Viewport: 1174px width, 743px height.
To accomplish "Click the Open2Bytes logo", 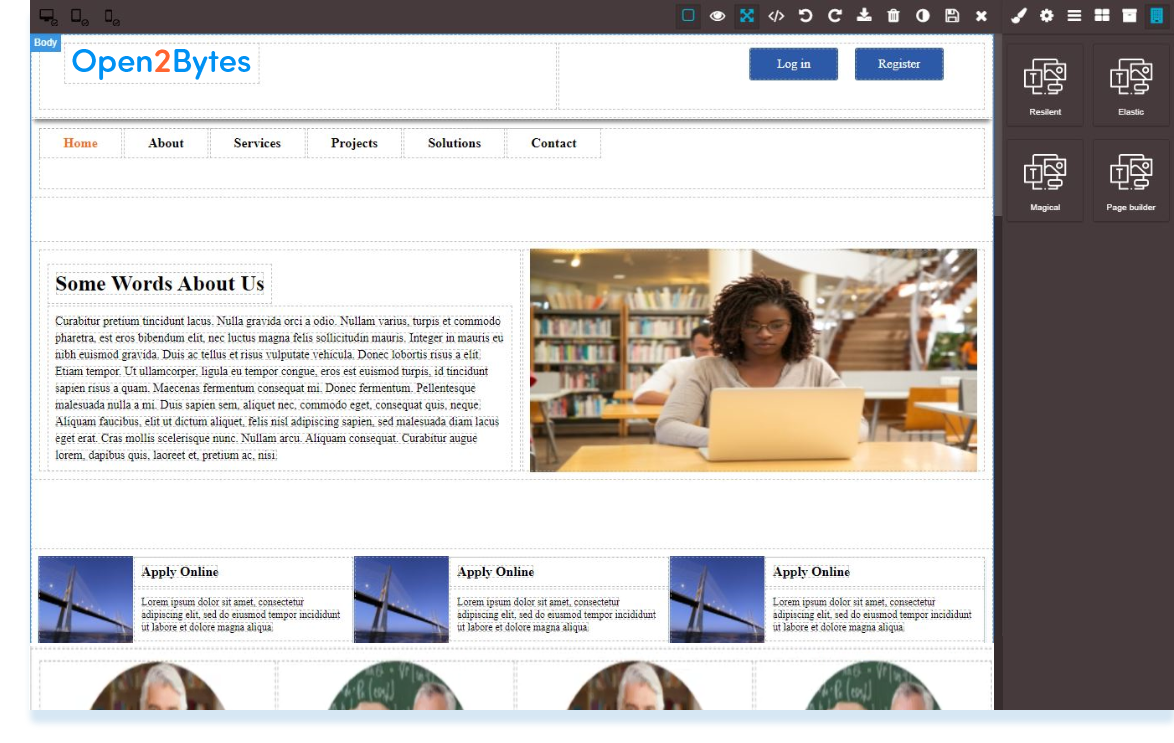I will coord(161,62).
